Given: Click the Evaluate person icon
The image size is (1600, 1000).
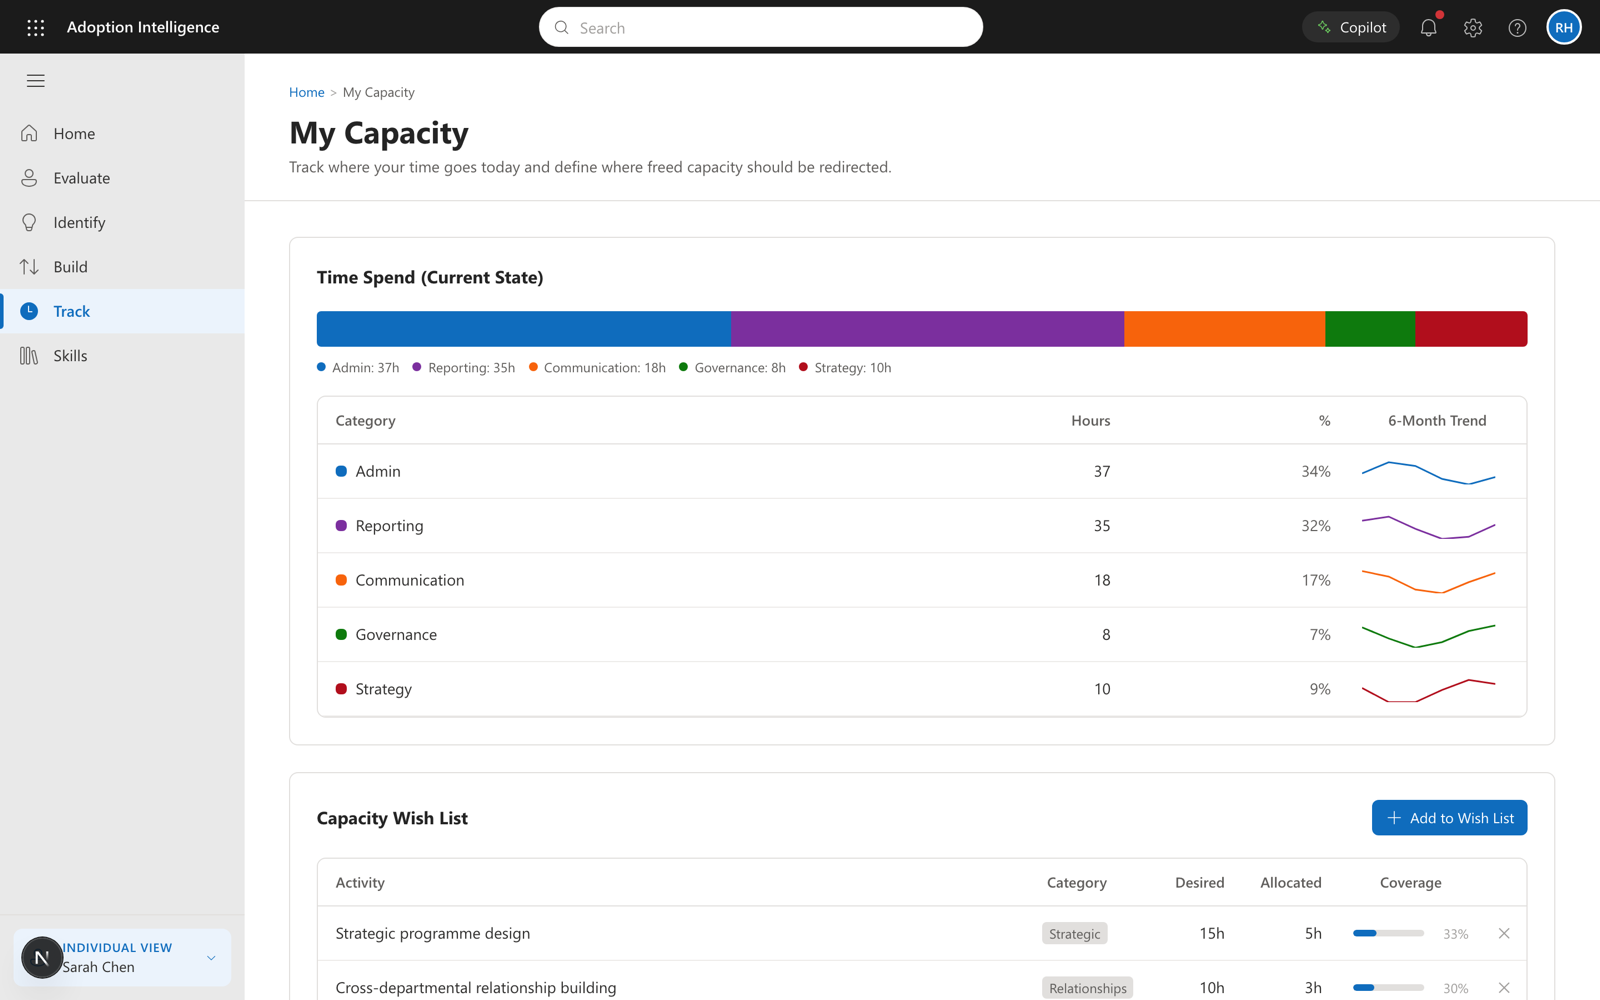Looking at the screenshot, I should click(29, 178).
